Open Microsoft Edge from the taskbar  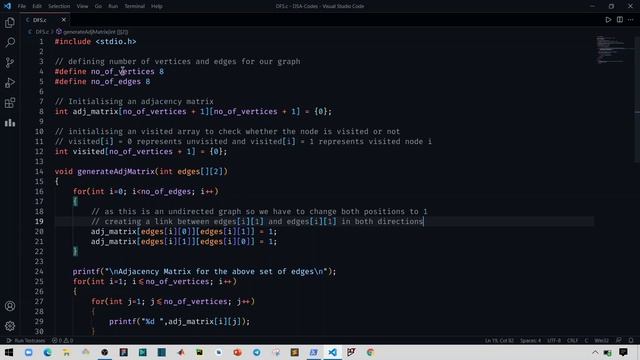(47, 352)
